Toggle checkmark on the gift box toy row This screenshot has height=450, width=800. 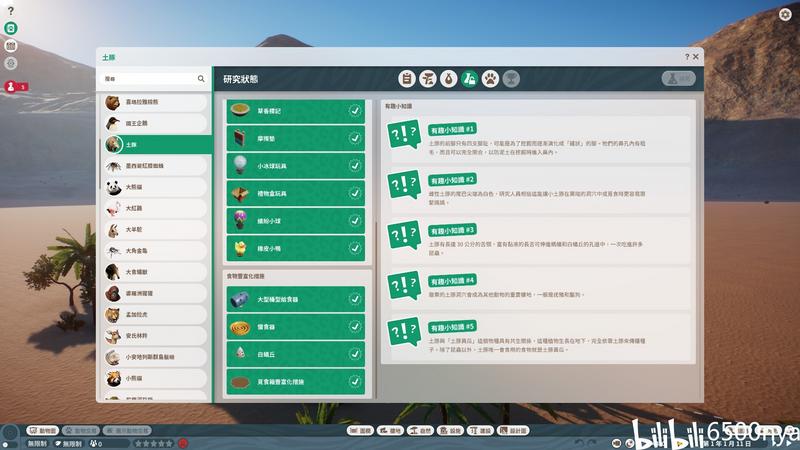point(355,193)
